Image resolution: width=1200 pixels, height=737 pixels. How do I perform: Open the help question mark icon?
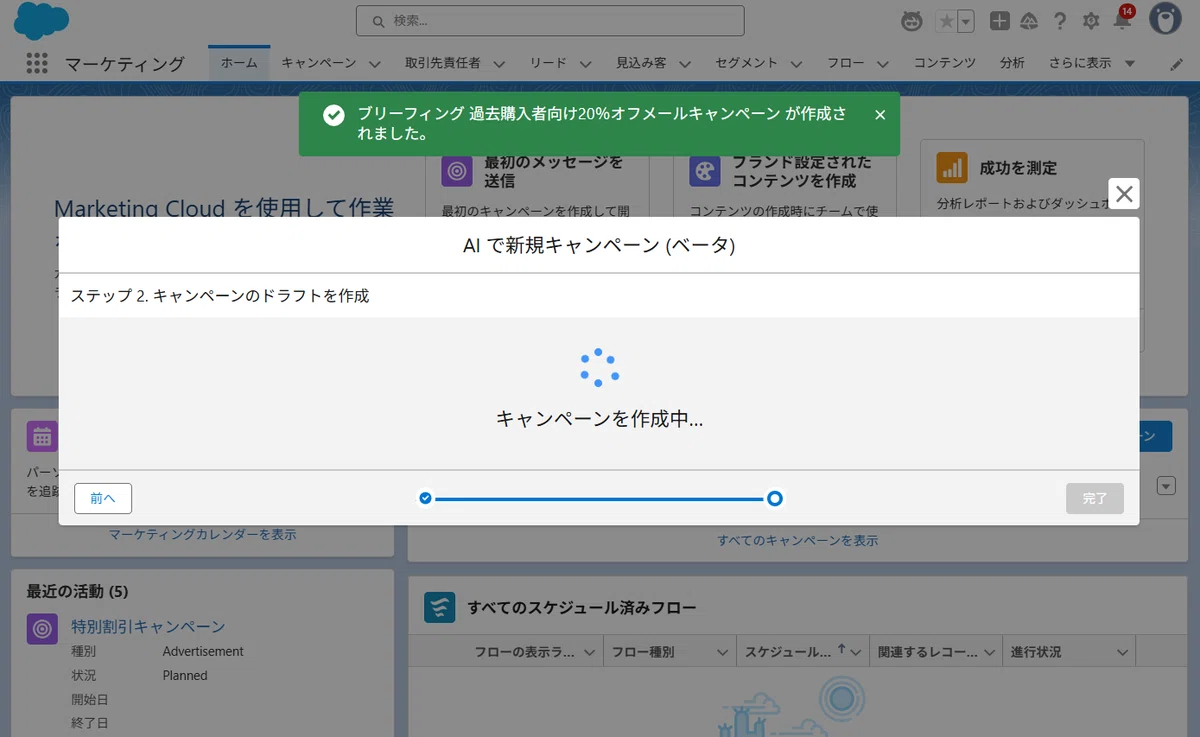[1060, 21]
